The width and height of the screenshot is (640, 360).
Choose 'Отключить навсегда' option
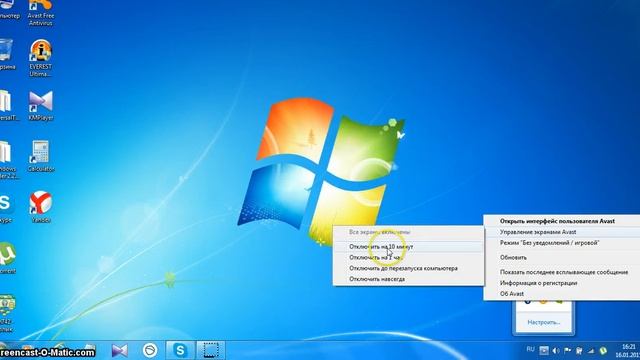pos(408,279)
